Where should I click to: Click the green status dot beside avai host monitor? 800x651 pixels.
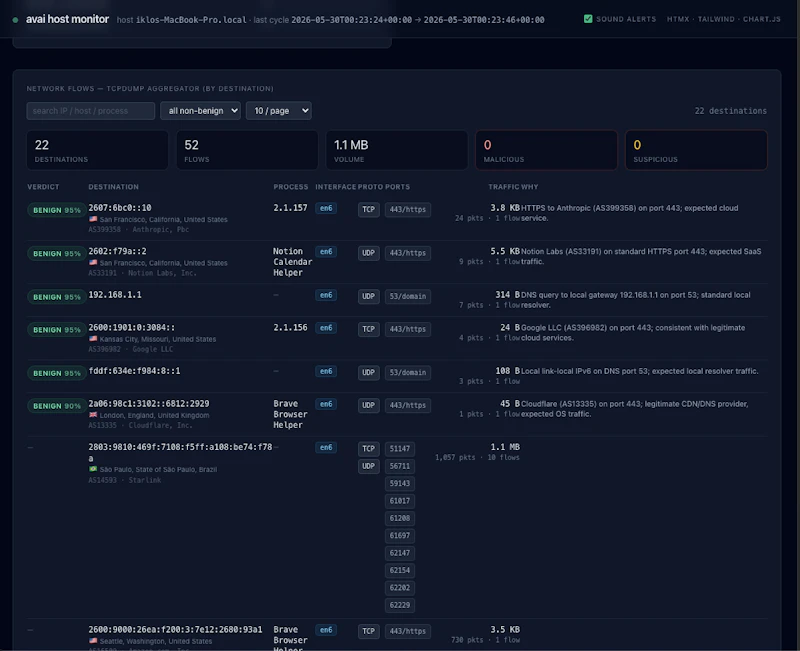15,20
